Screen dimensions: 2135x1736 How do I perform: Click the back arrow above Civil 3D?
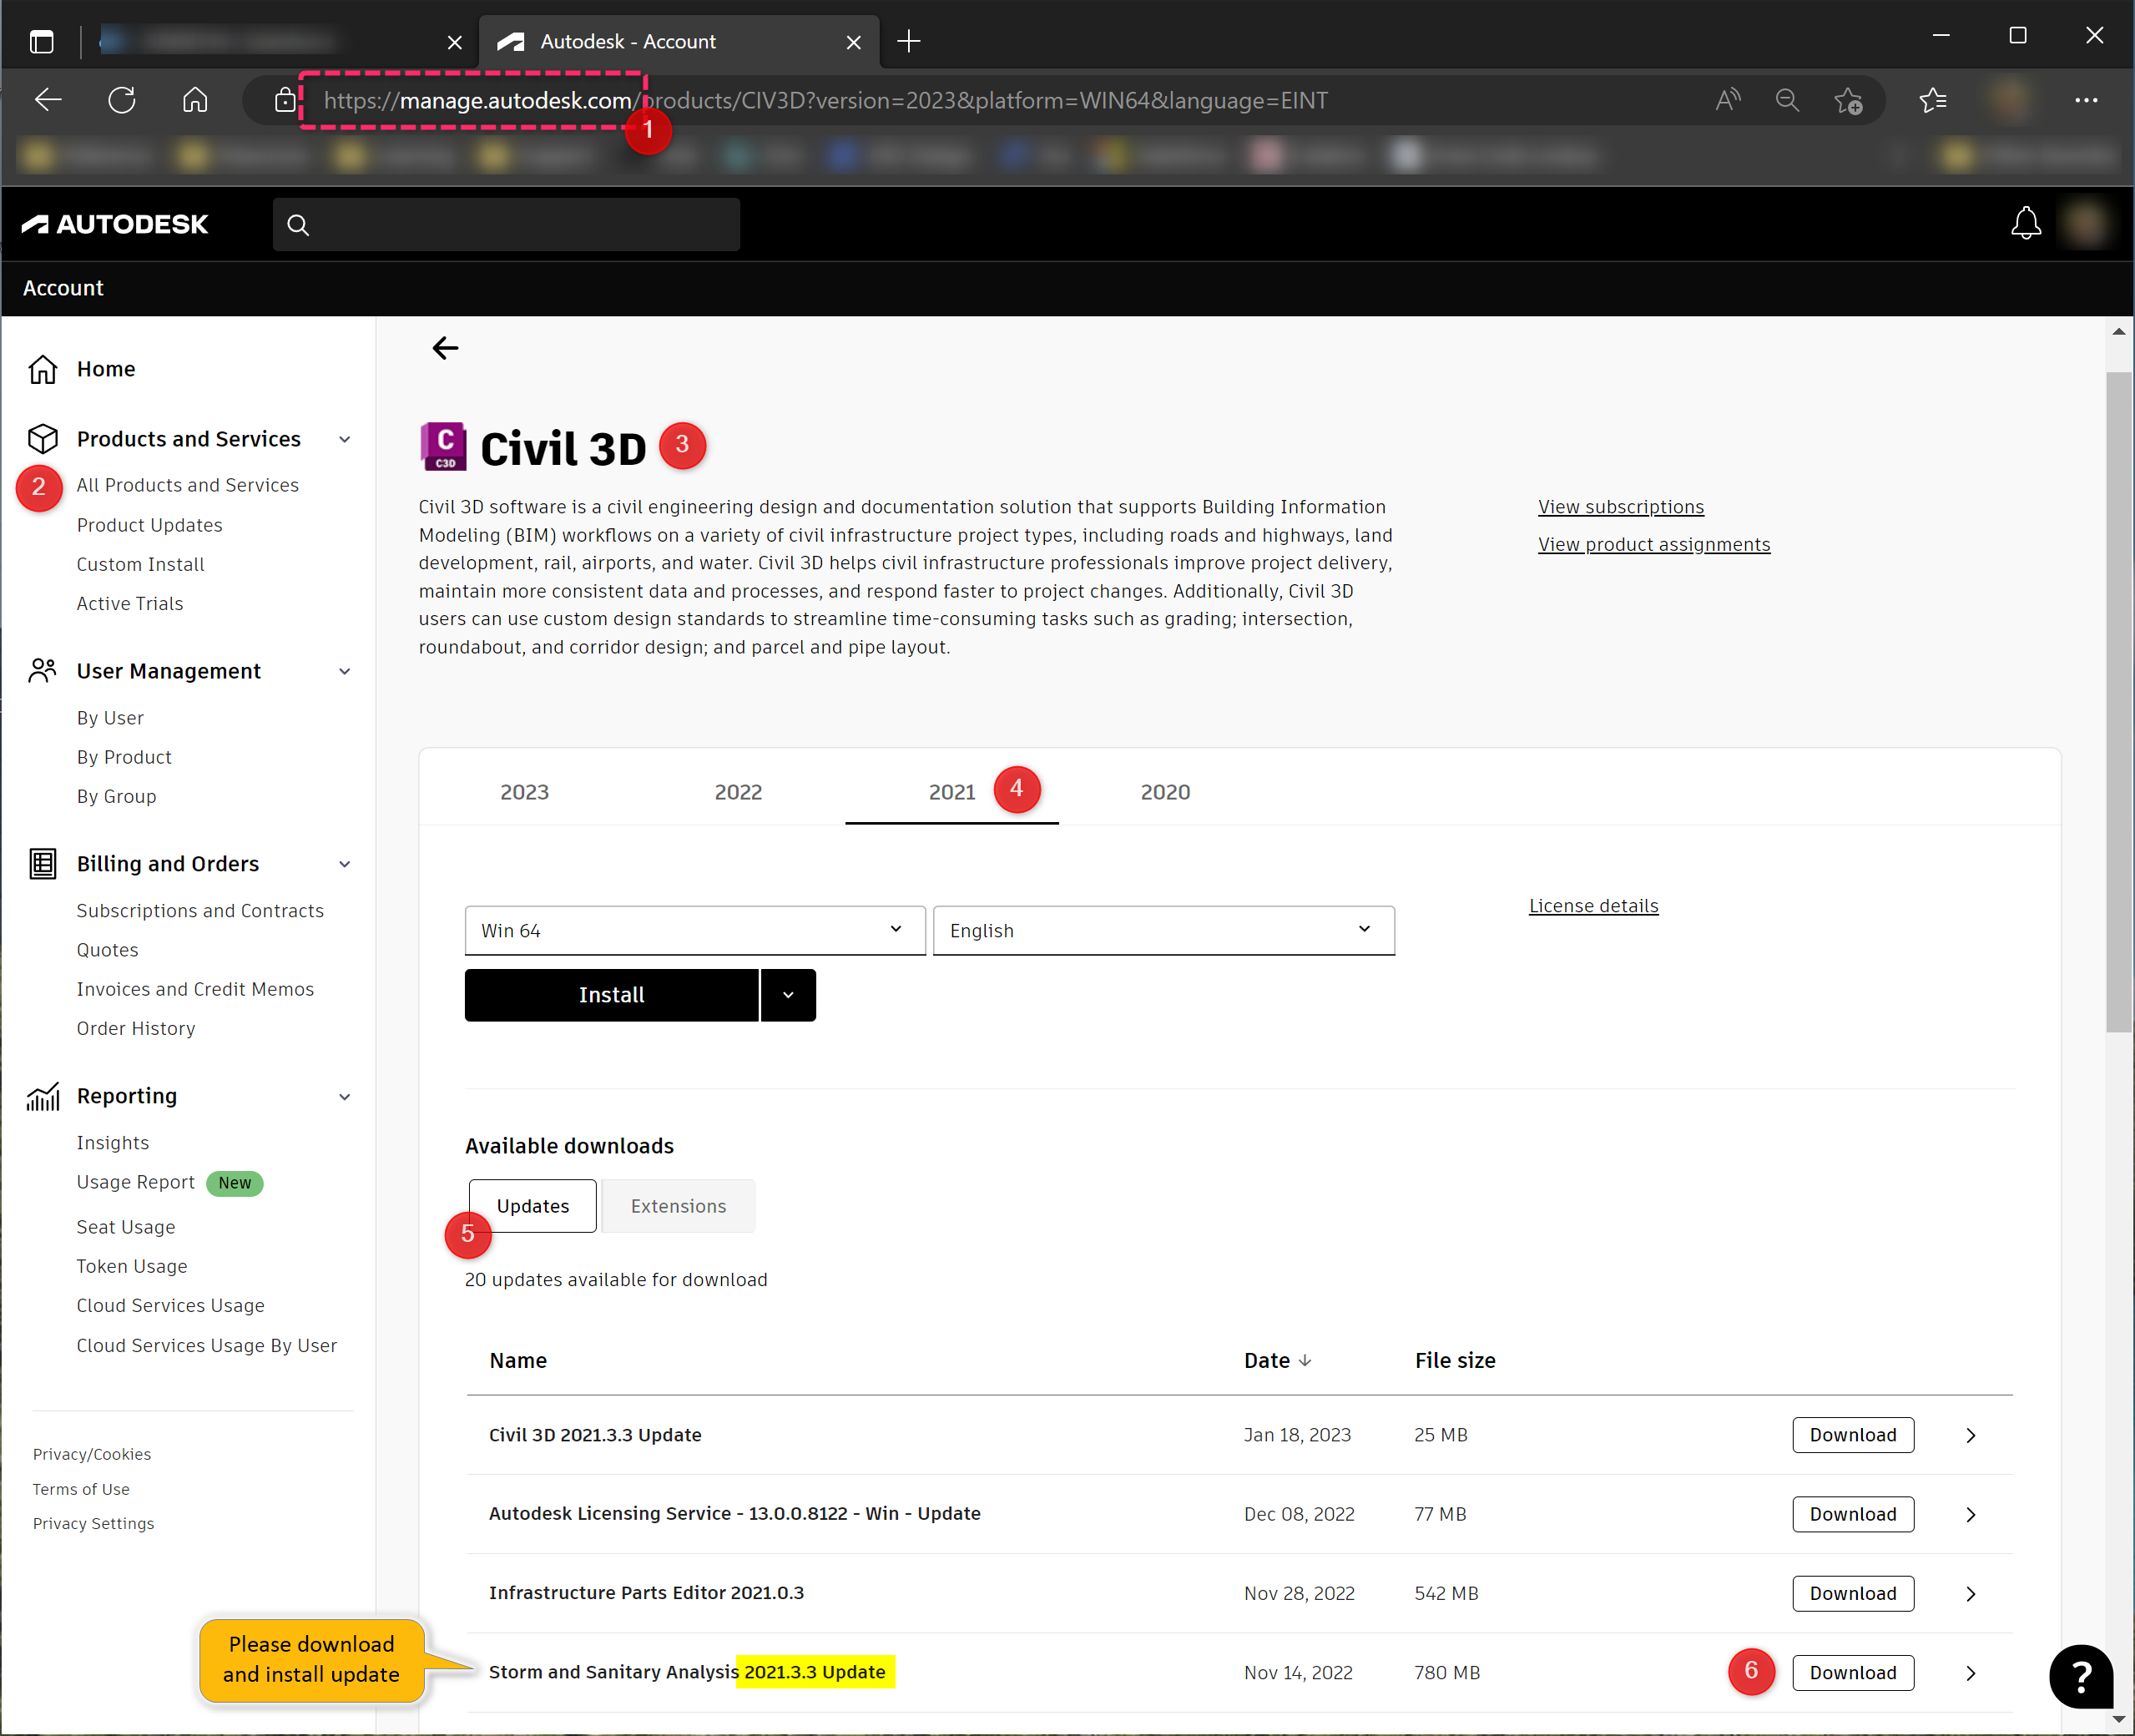(x=445, y=348)
